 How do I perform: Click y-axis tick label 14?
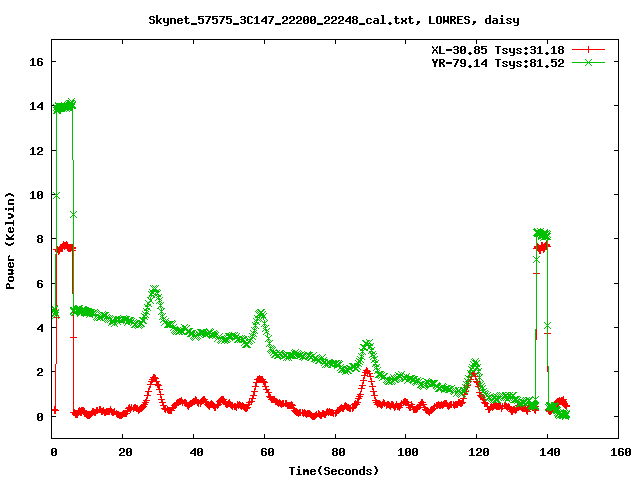pos(36,106)
